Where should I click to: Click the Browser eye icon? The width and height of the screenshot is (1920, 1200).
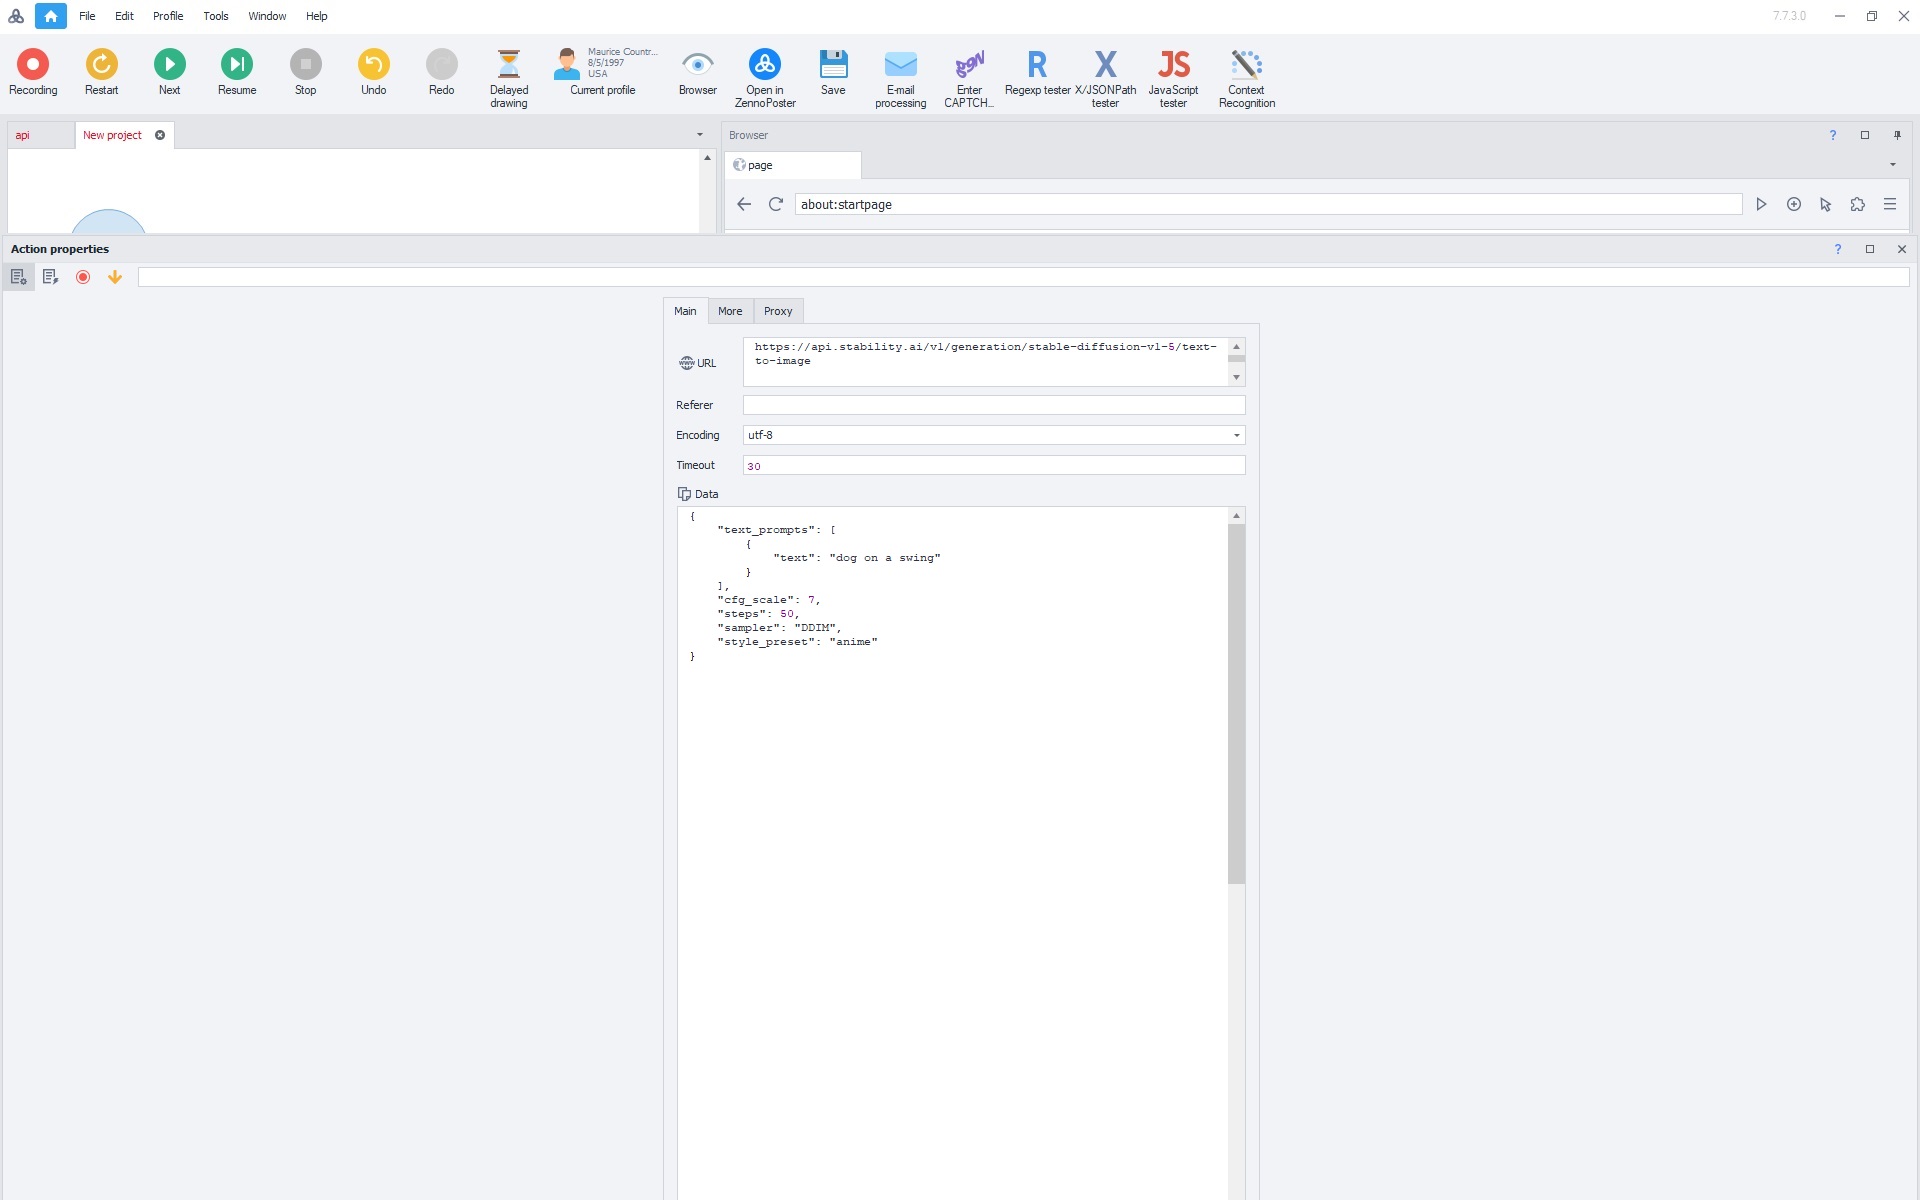click(x=697, y=72)
